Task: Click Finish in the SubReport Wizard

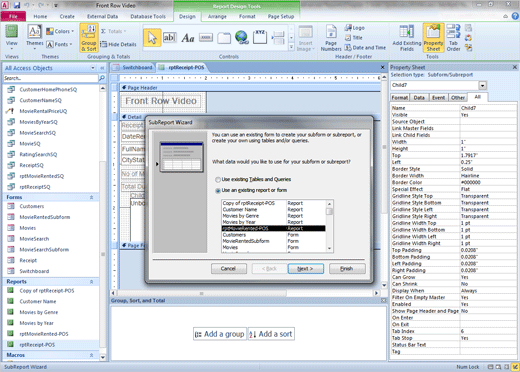Action: point(347,269)
